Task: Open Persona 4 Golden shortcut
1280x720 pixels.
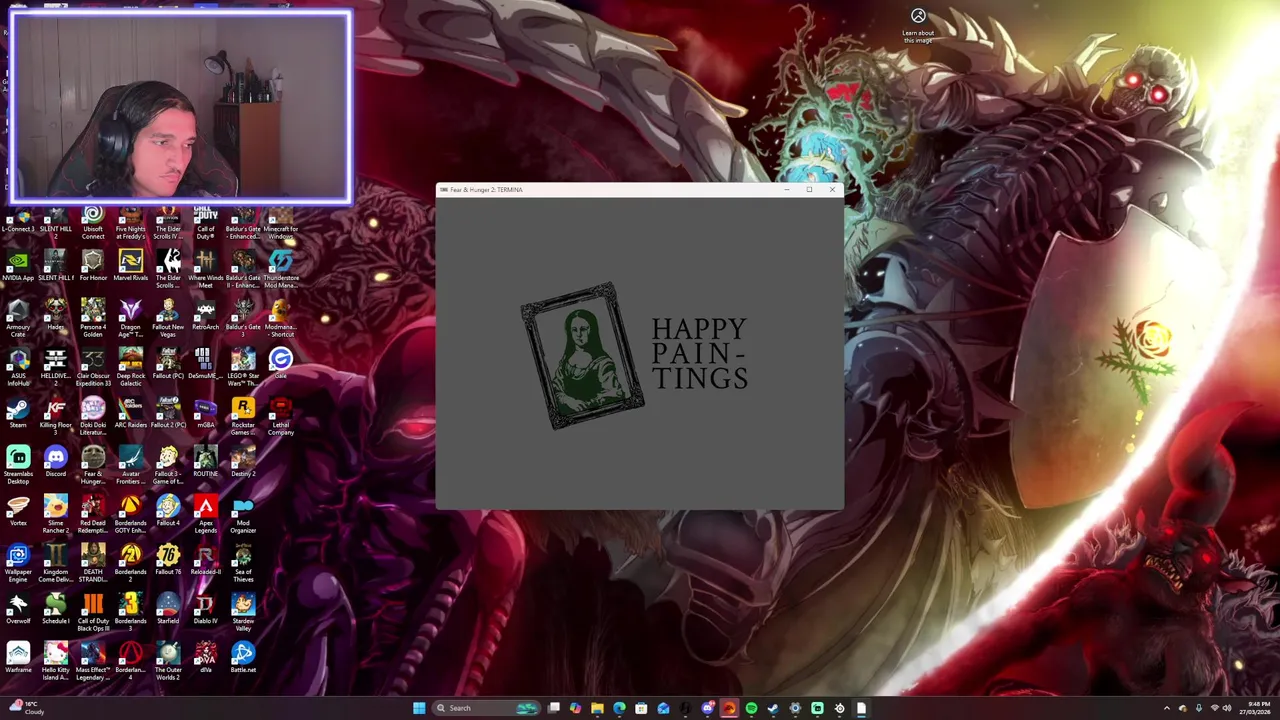Action: pyautogui.click(x=93, y=316)
